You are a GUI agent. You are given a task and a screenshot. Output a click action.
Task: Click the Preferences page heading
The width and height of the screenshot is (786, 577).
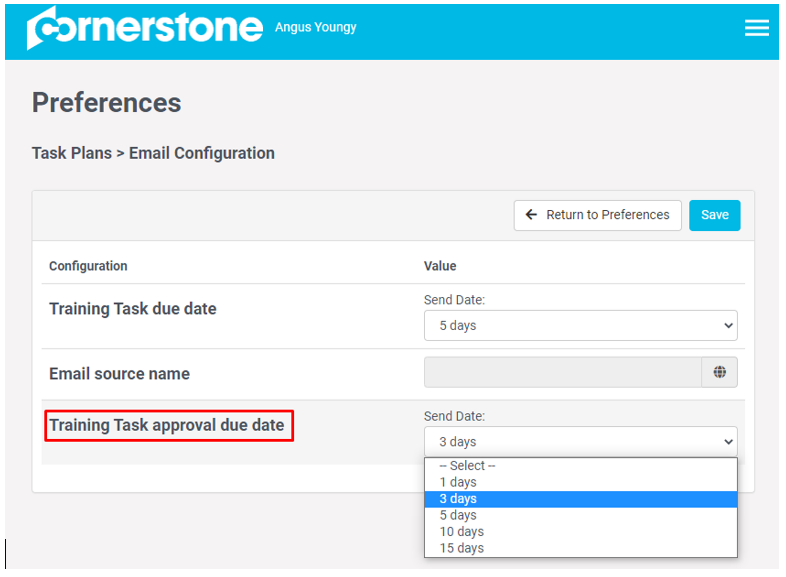[x=106, y=103]
